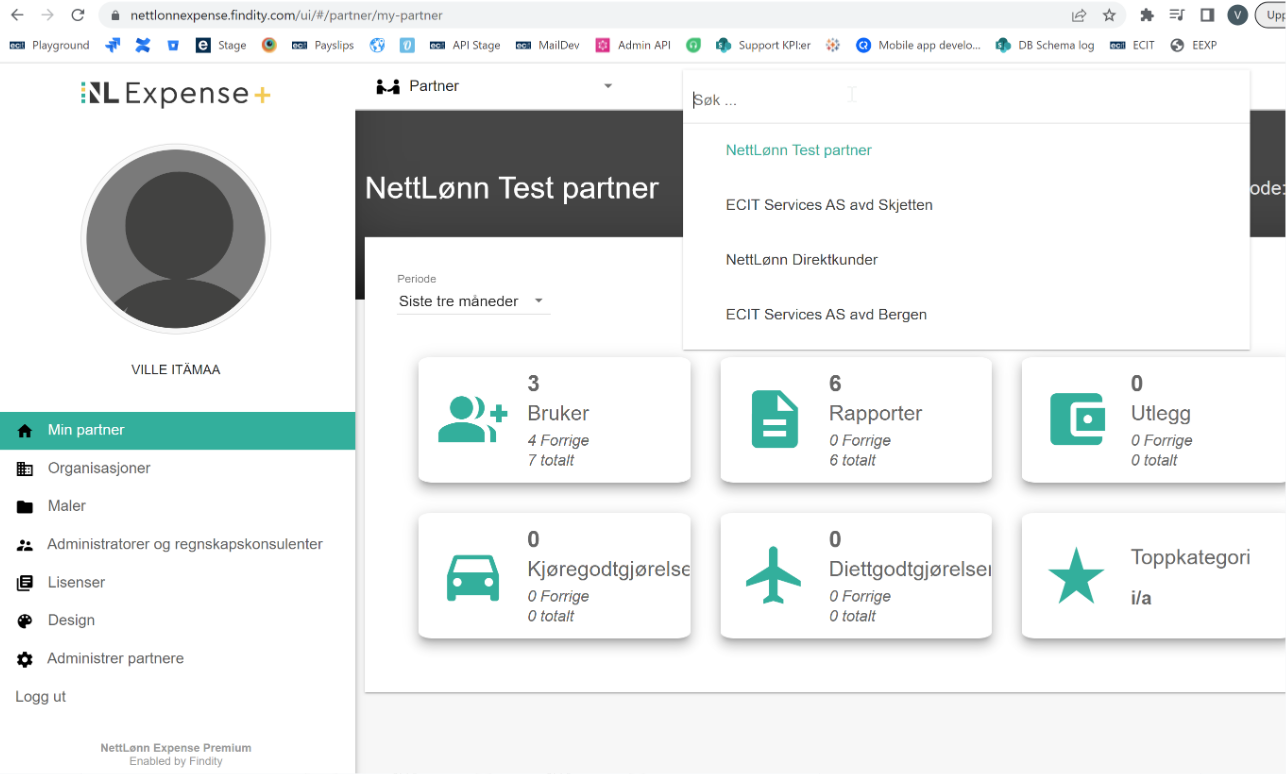
Task: Click the Søk search field
Action: click(x=966, y=101)
